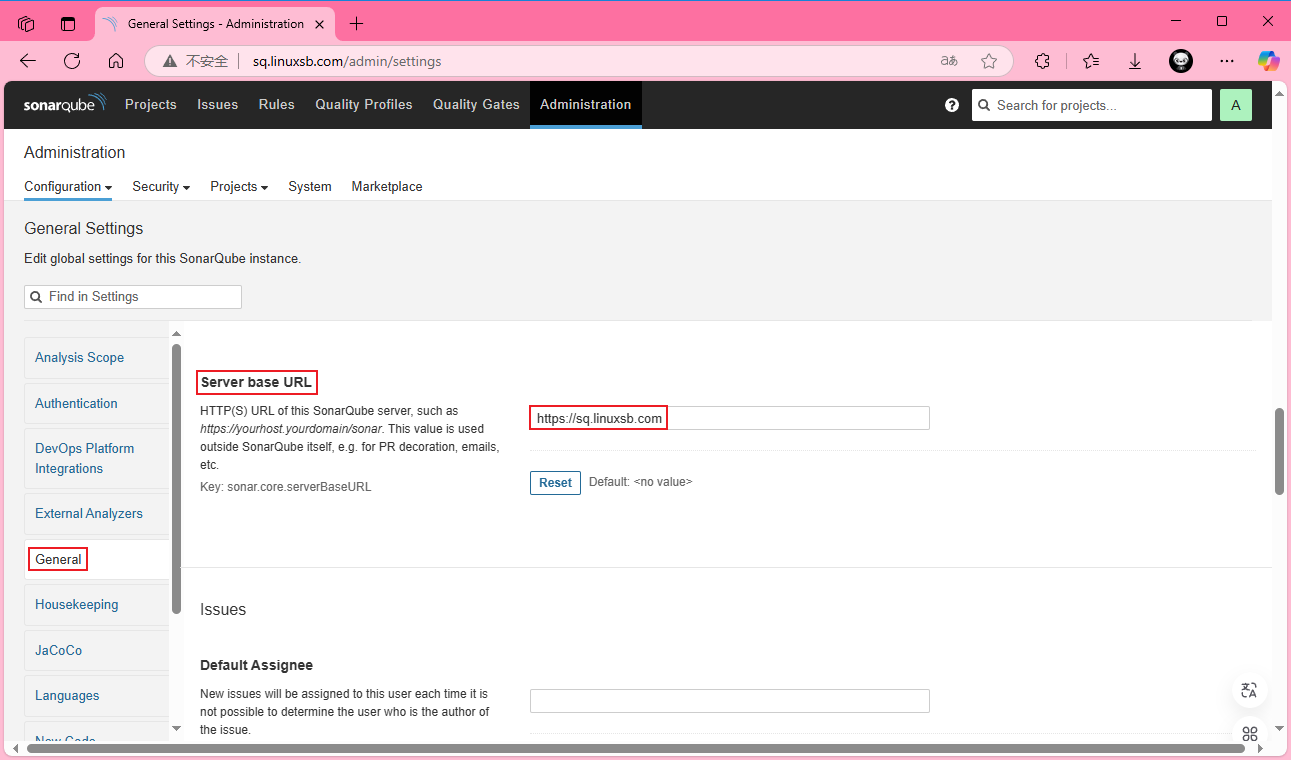Open the System admin tab
The image size is (1291, 760).
pos(310,187)
